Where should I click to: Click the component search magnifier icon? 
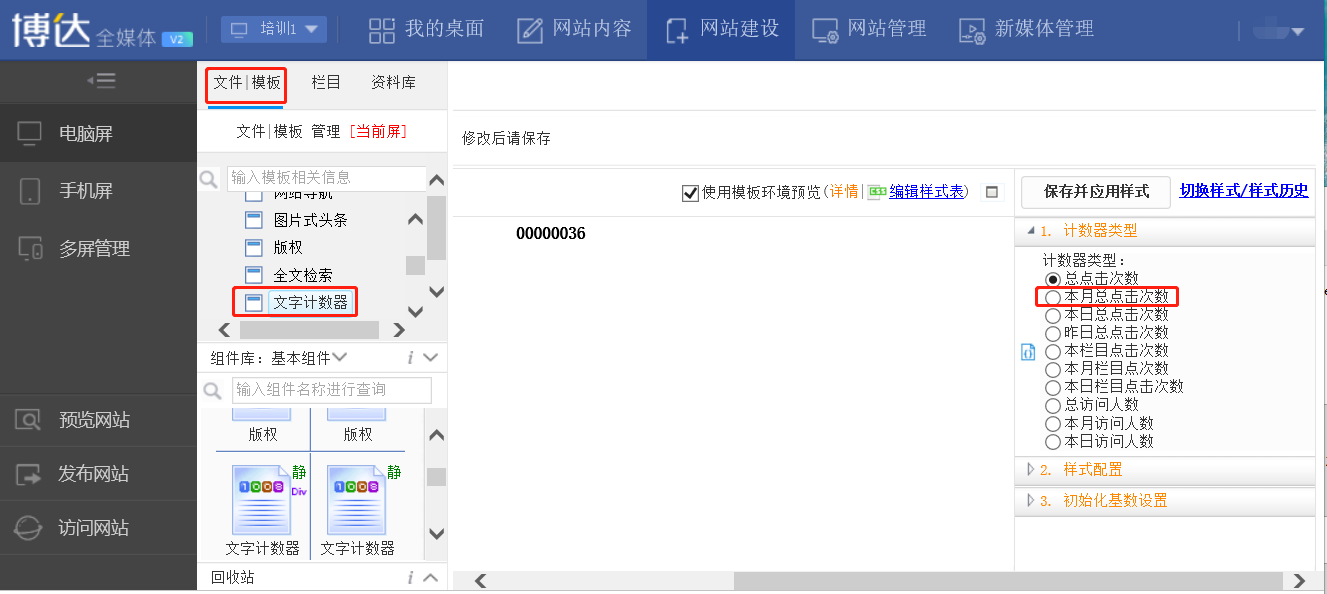(212, 390)
